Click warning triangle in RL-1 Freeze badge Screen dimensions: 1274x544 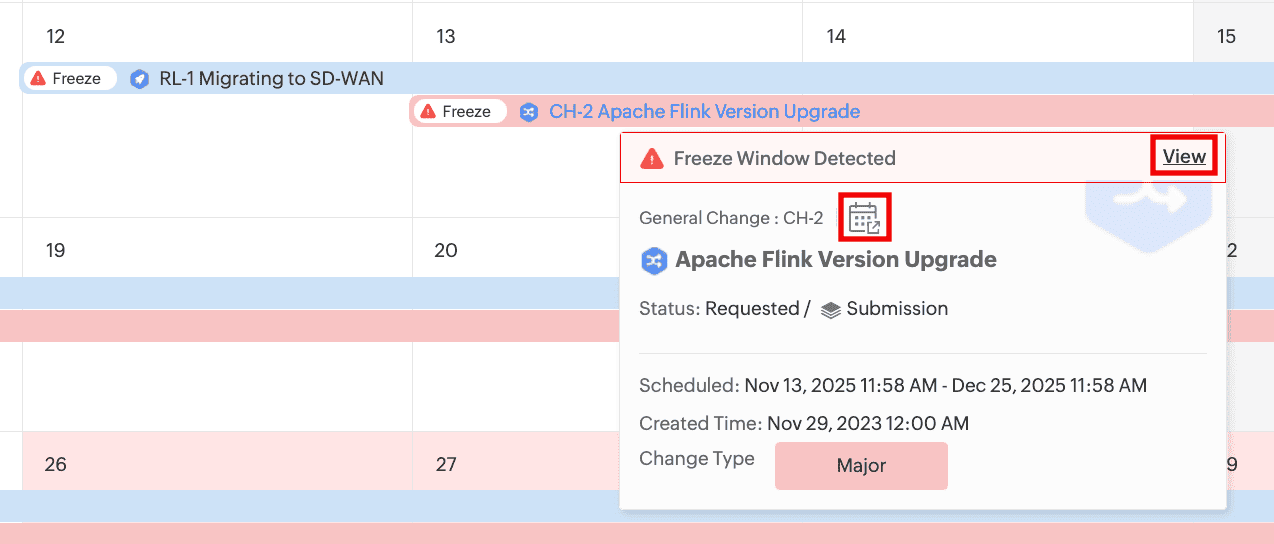[38, 79]
